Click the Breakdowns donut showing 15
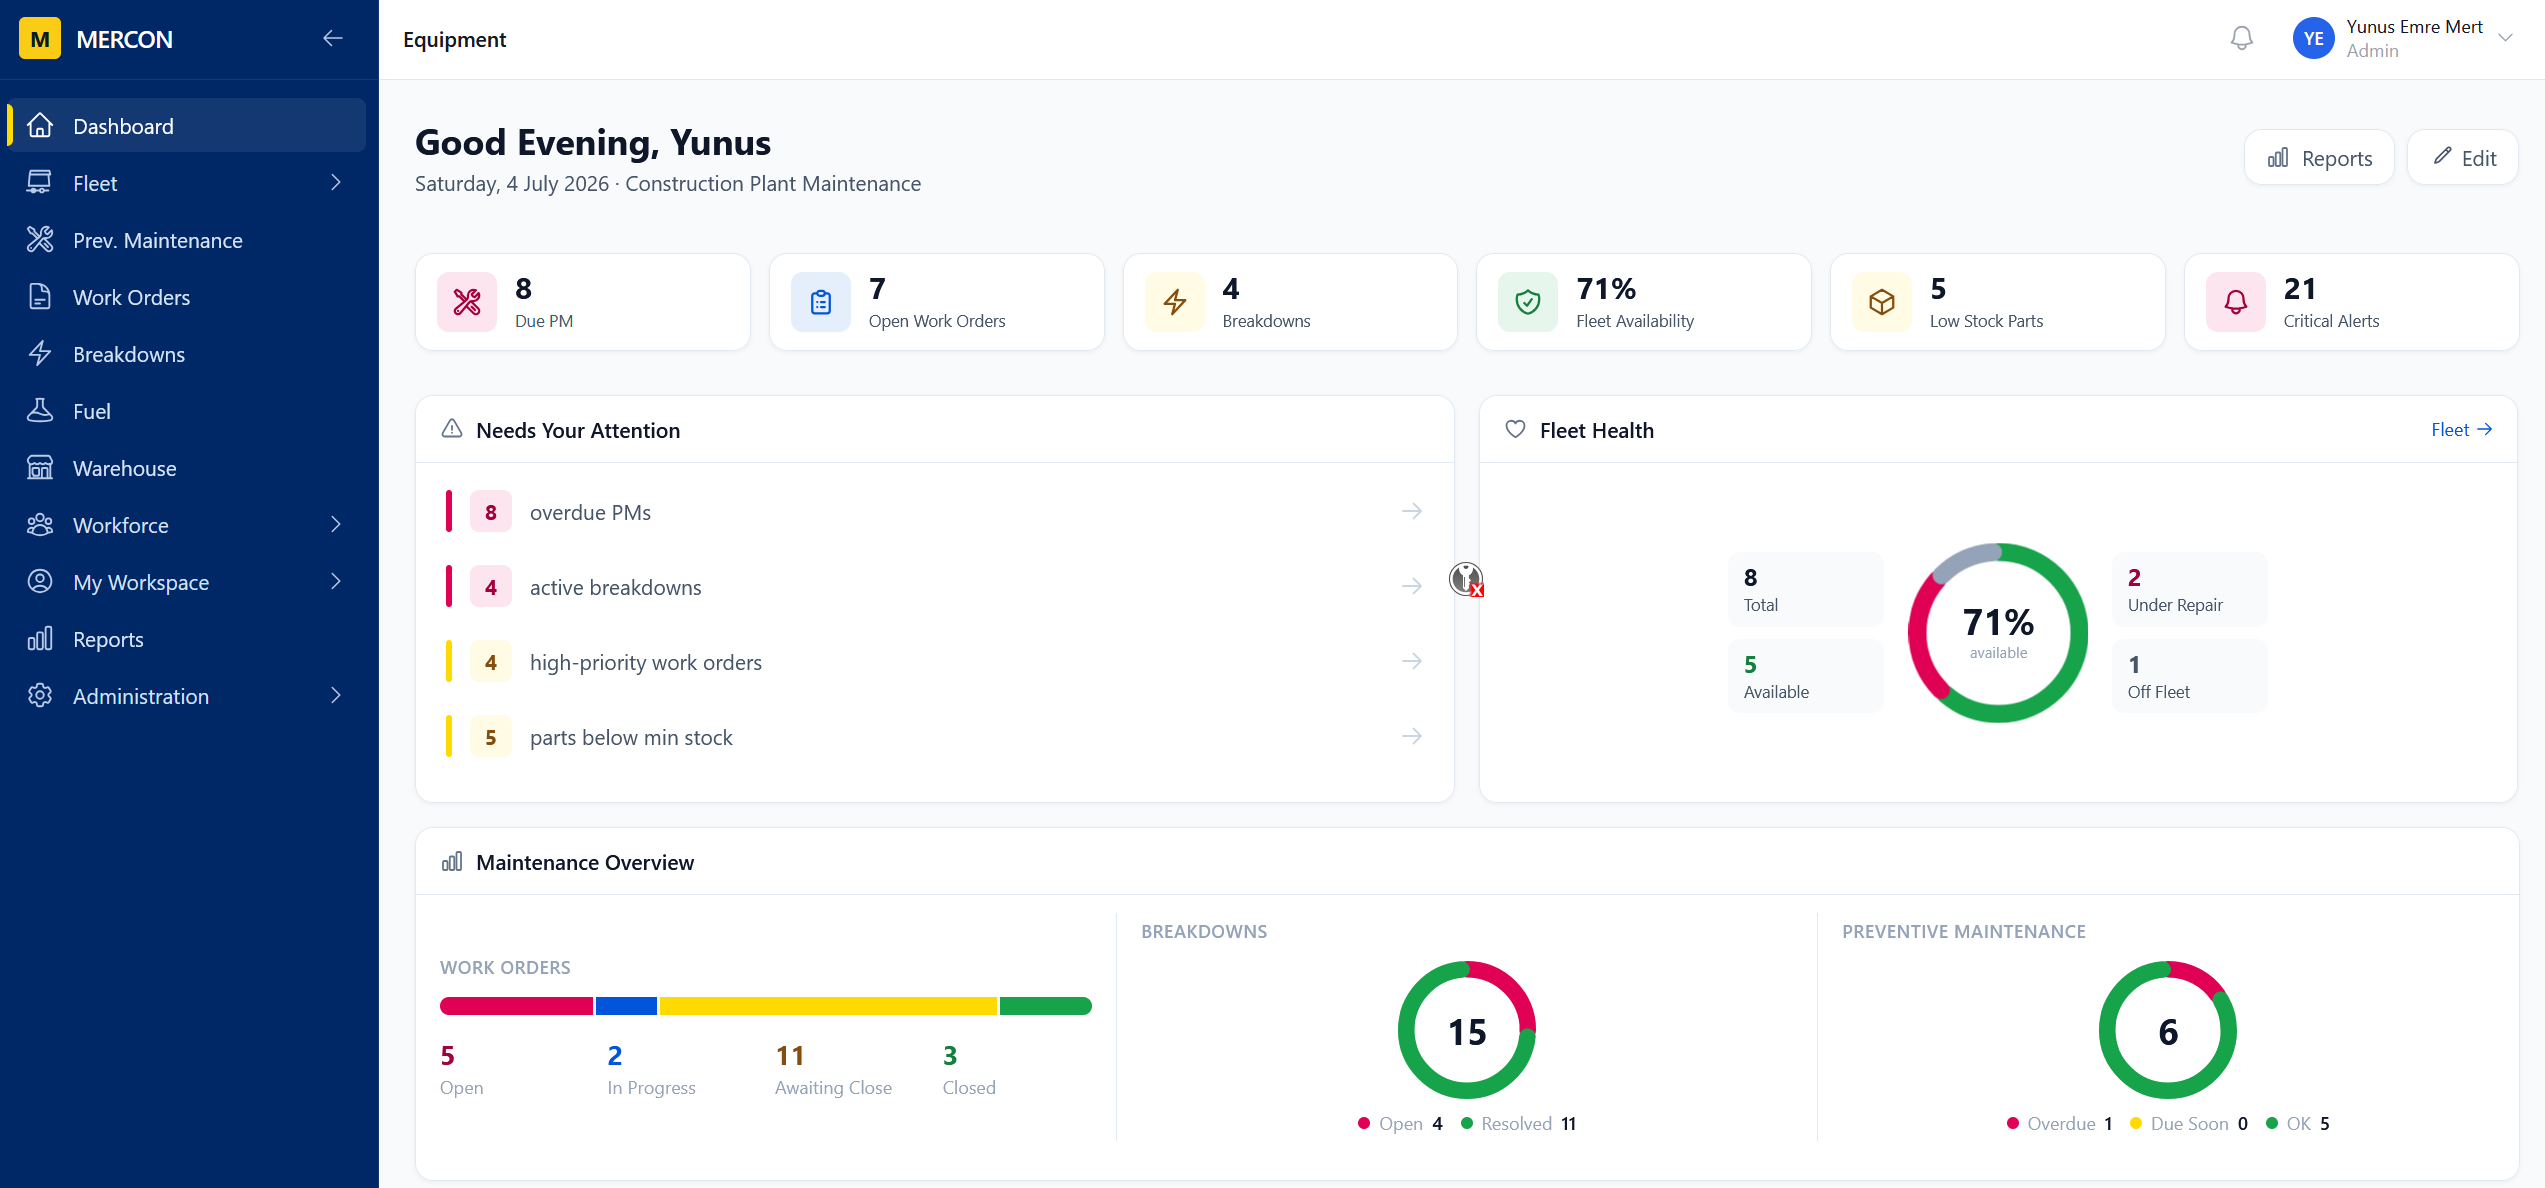The width and height of the screenshot is (2545, 1188). click(x=1467, y=1030)
